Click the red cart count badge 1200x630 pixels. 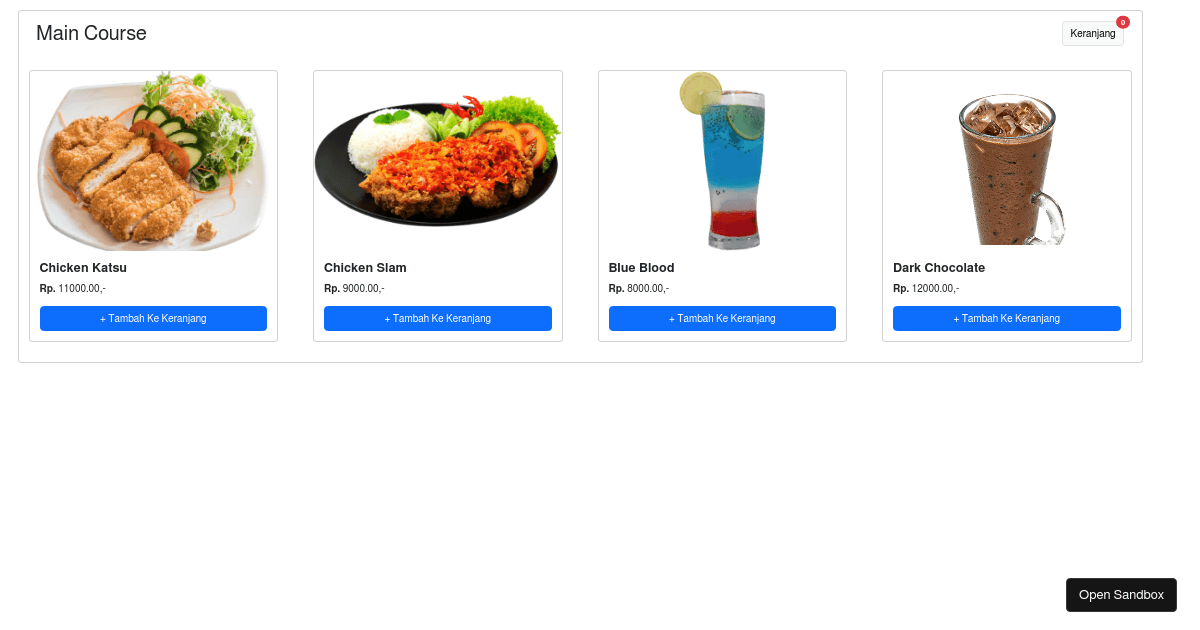[1123, 22]
